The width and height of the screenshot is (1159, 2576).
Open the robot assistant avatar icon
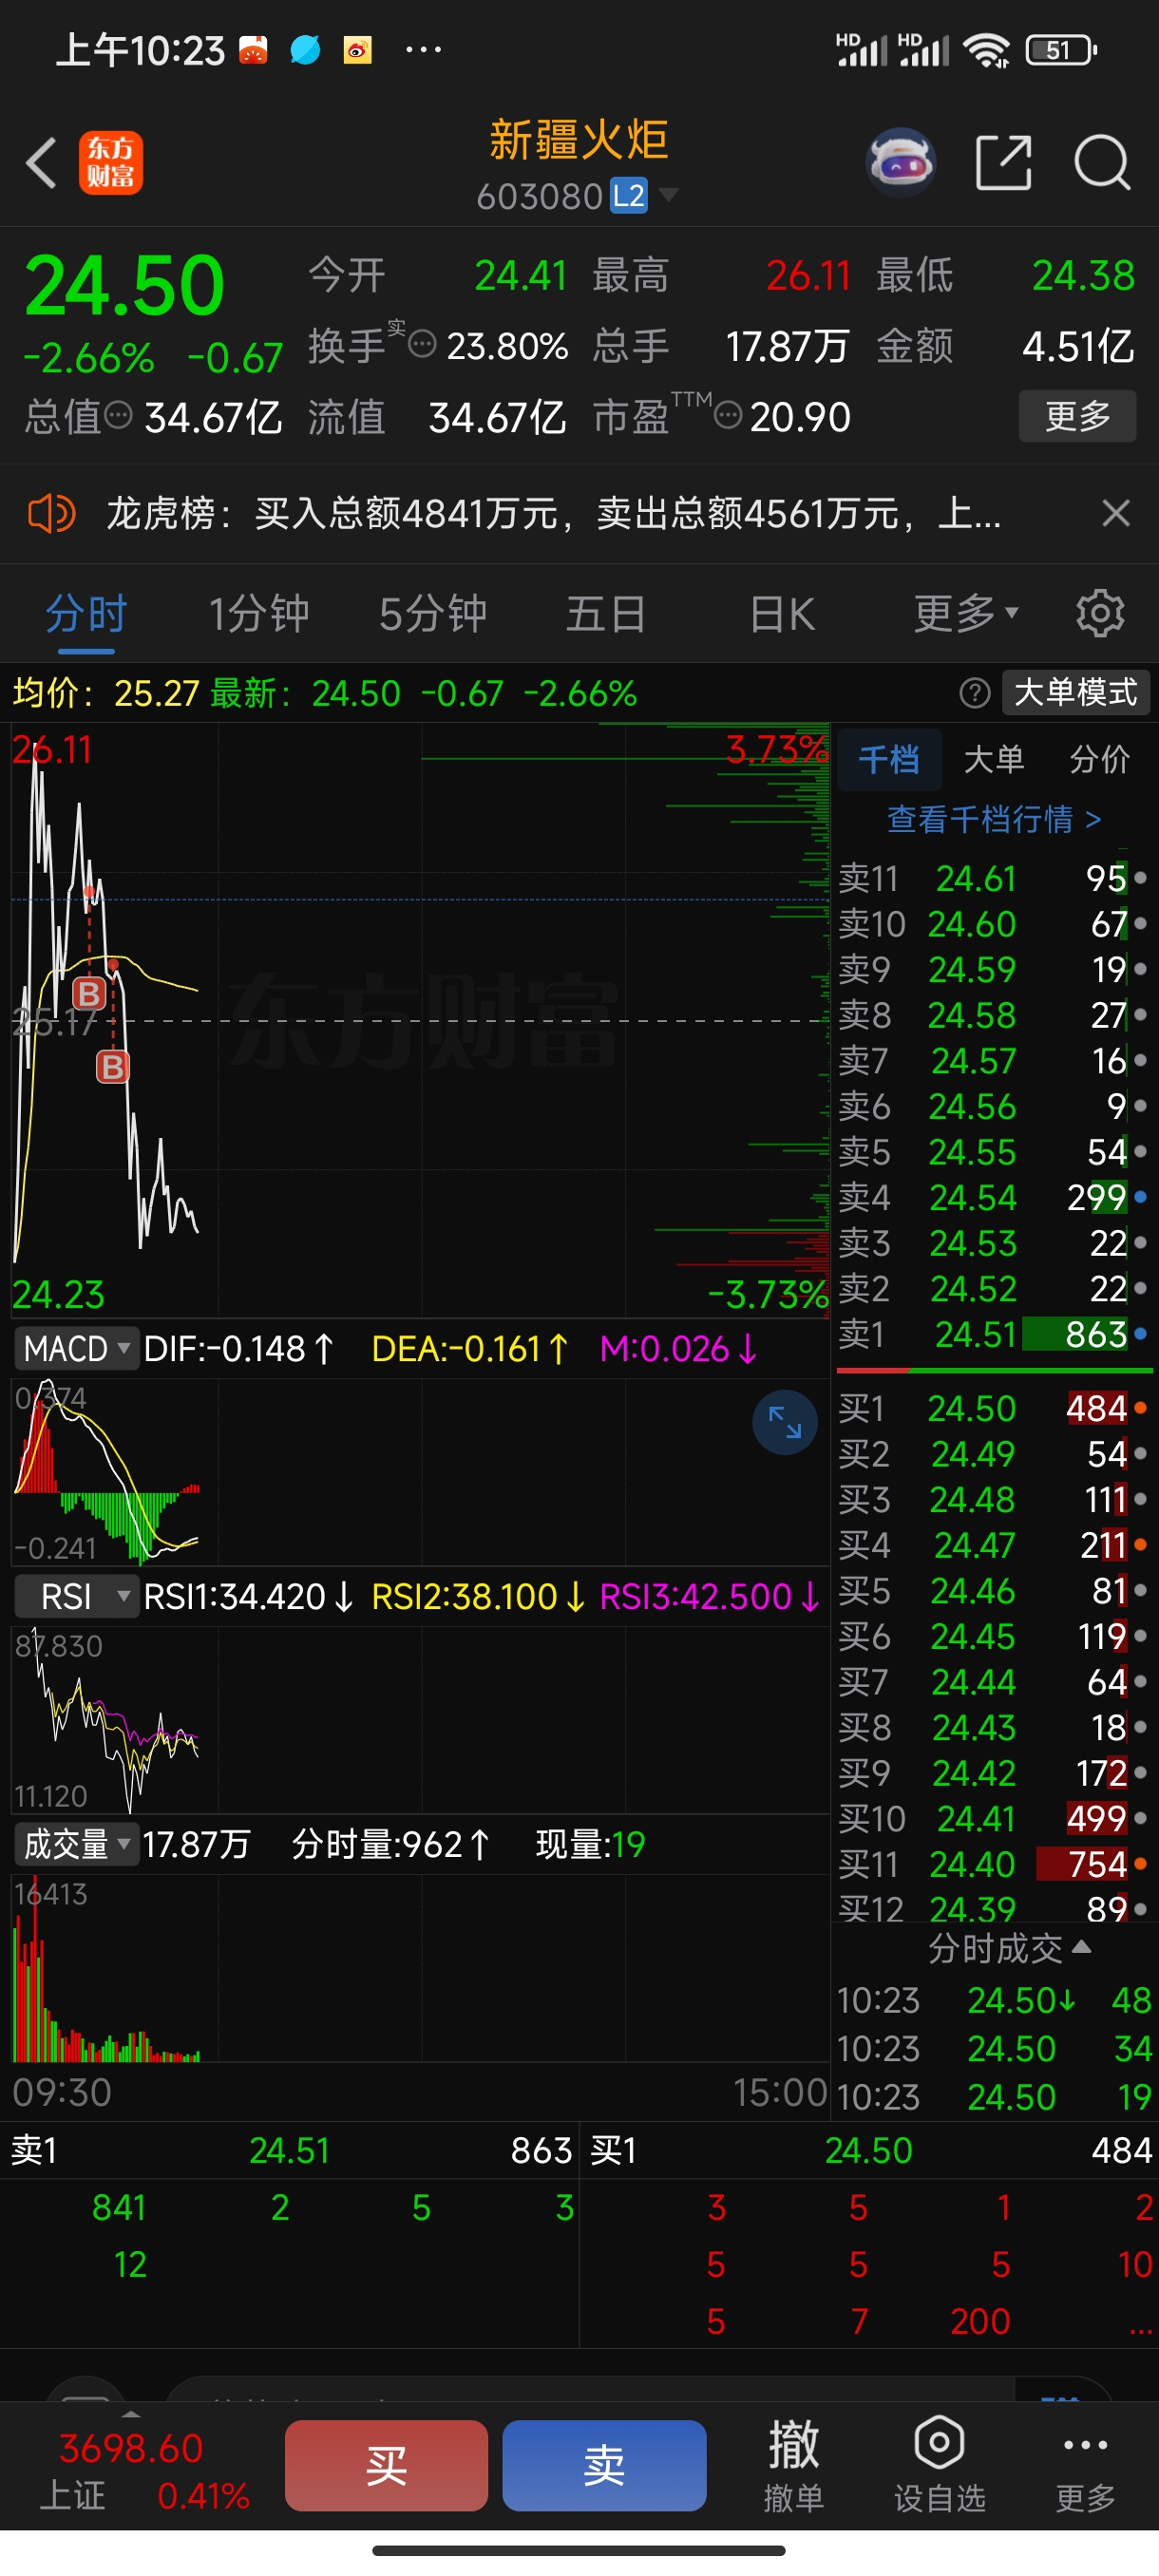tap(901, 161)
